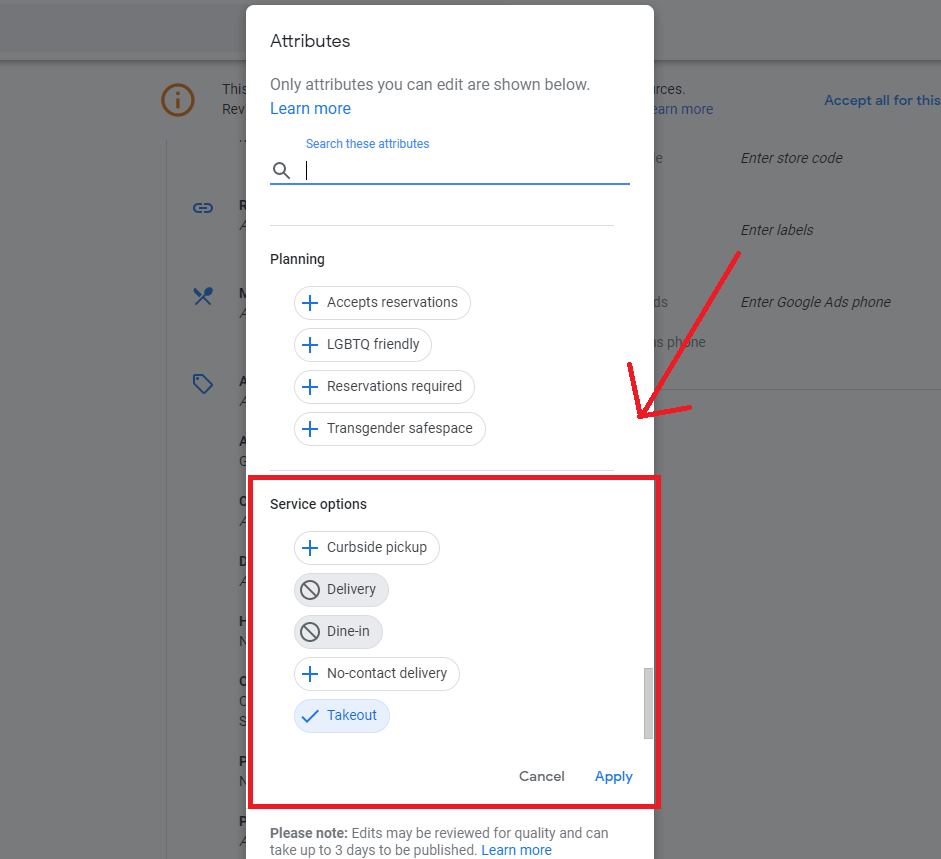Click the fork and spoon menu icon

coord(203,296)
